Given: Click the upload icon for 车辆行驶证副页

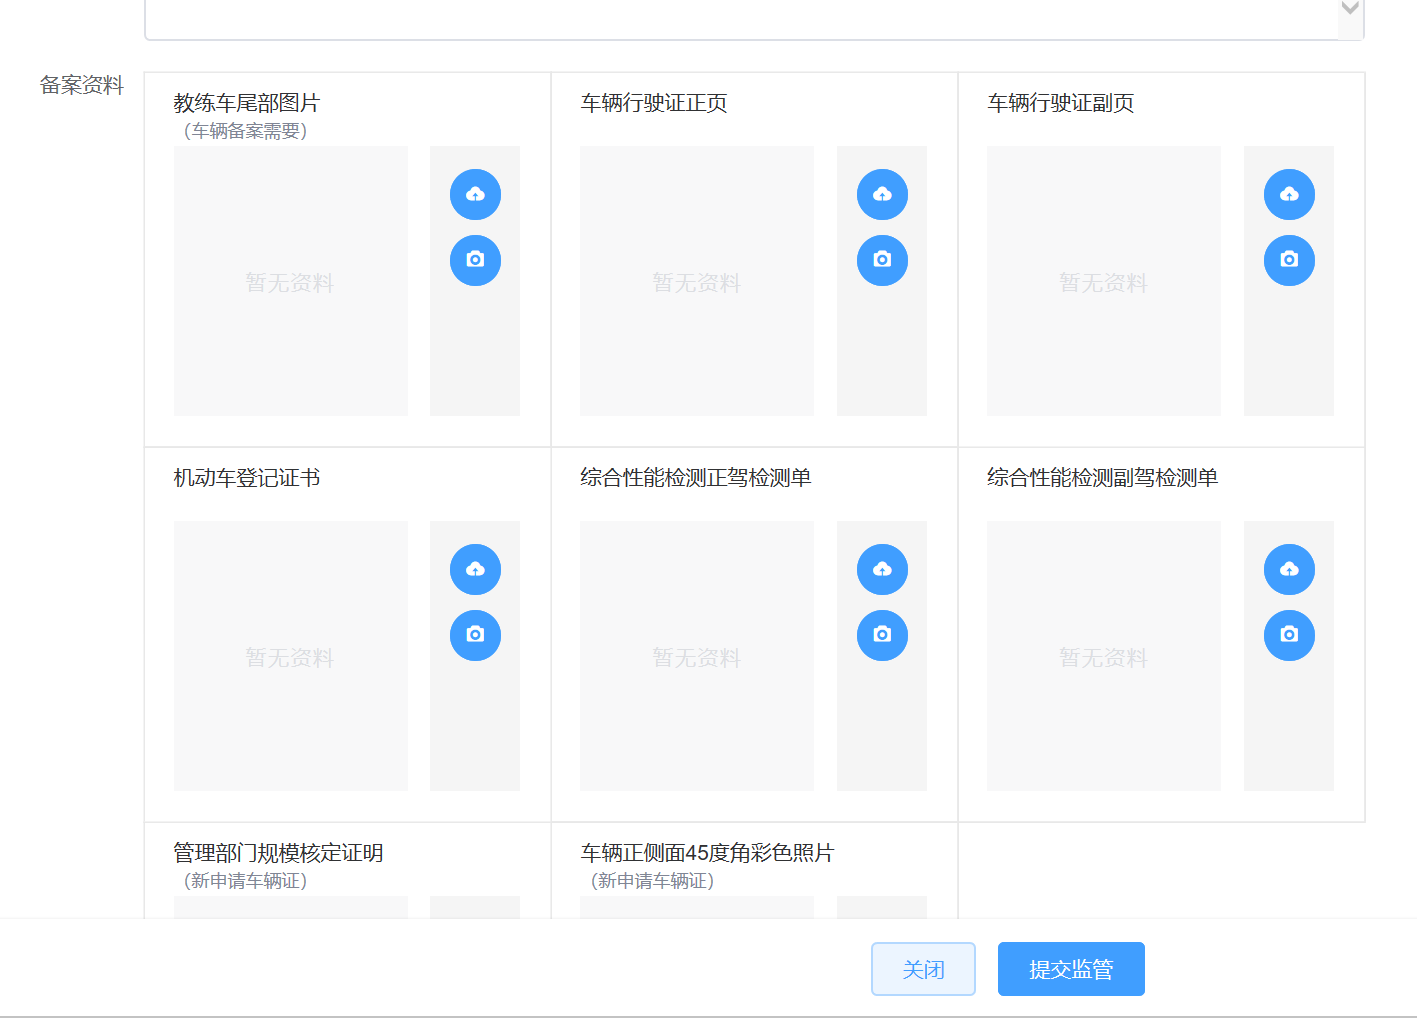Looking at the screenshot, I should (1289, 194).
